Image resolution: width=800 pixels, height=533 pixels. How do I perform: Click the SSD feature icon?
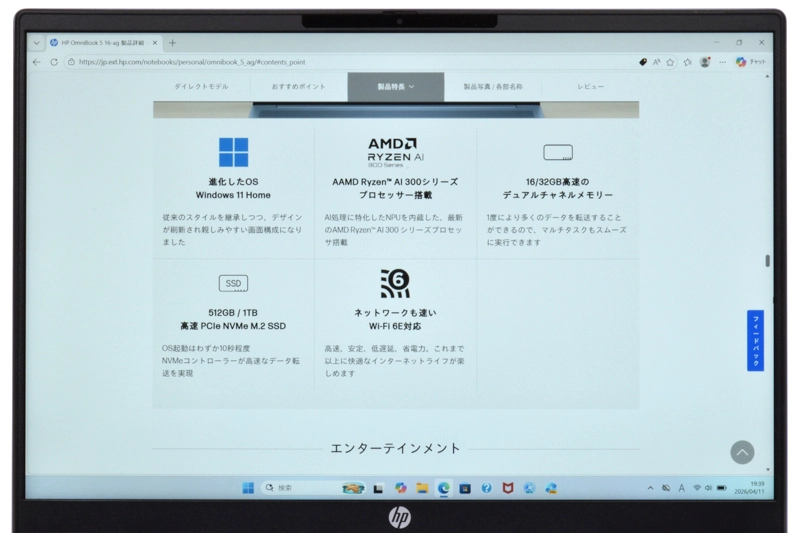(x=233, y=283)
